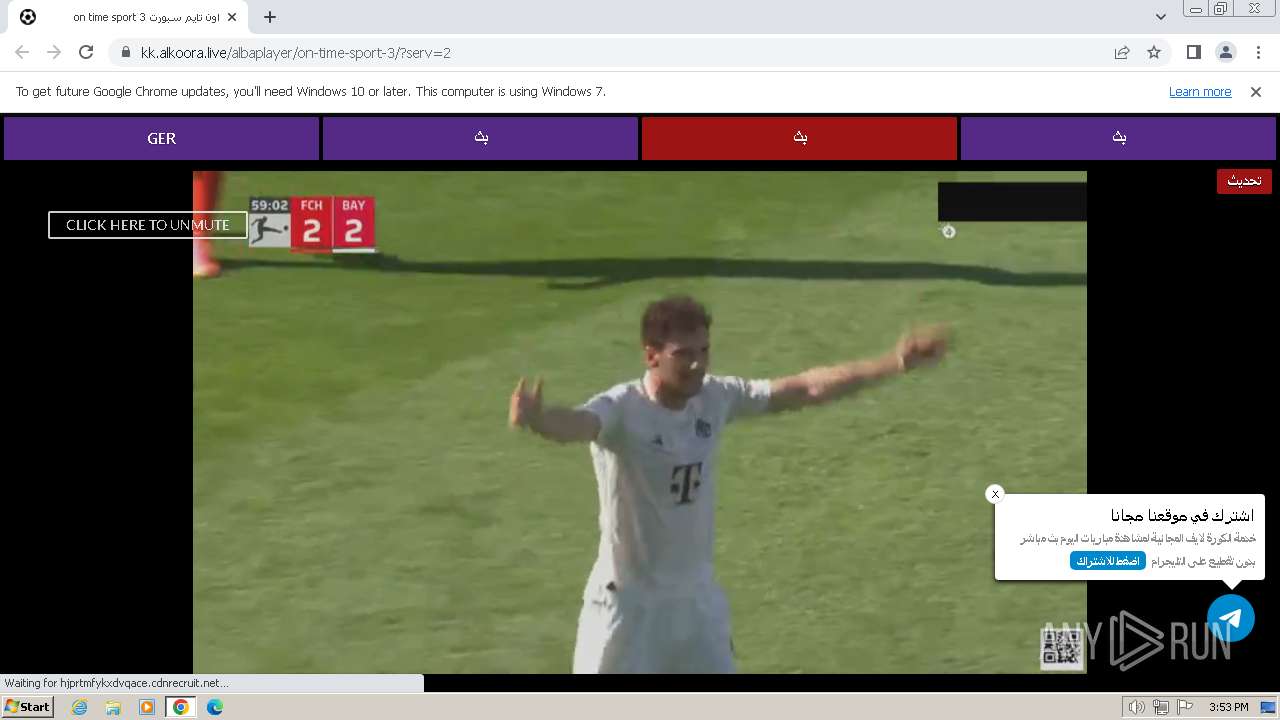The width and height of the screenshot is (1280, 720).
Task: Bookmark this tab star icon
Action: click(x=1154, y=52)
